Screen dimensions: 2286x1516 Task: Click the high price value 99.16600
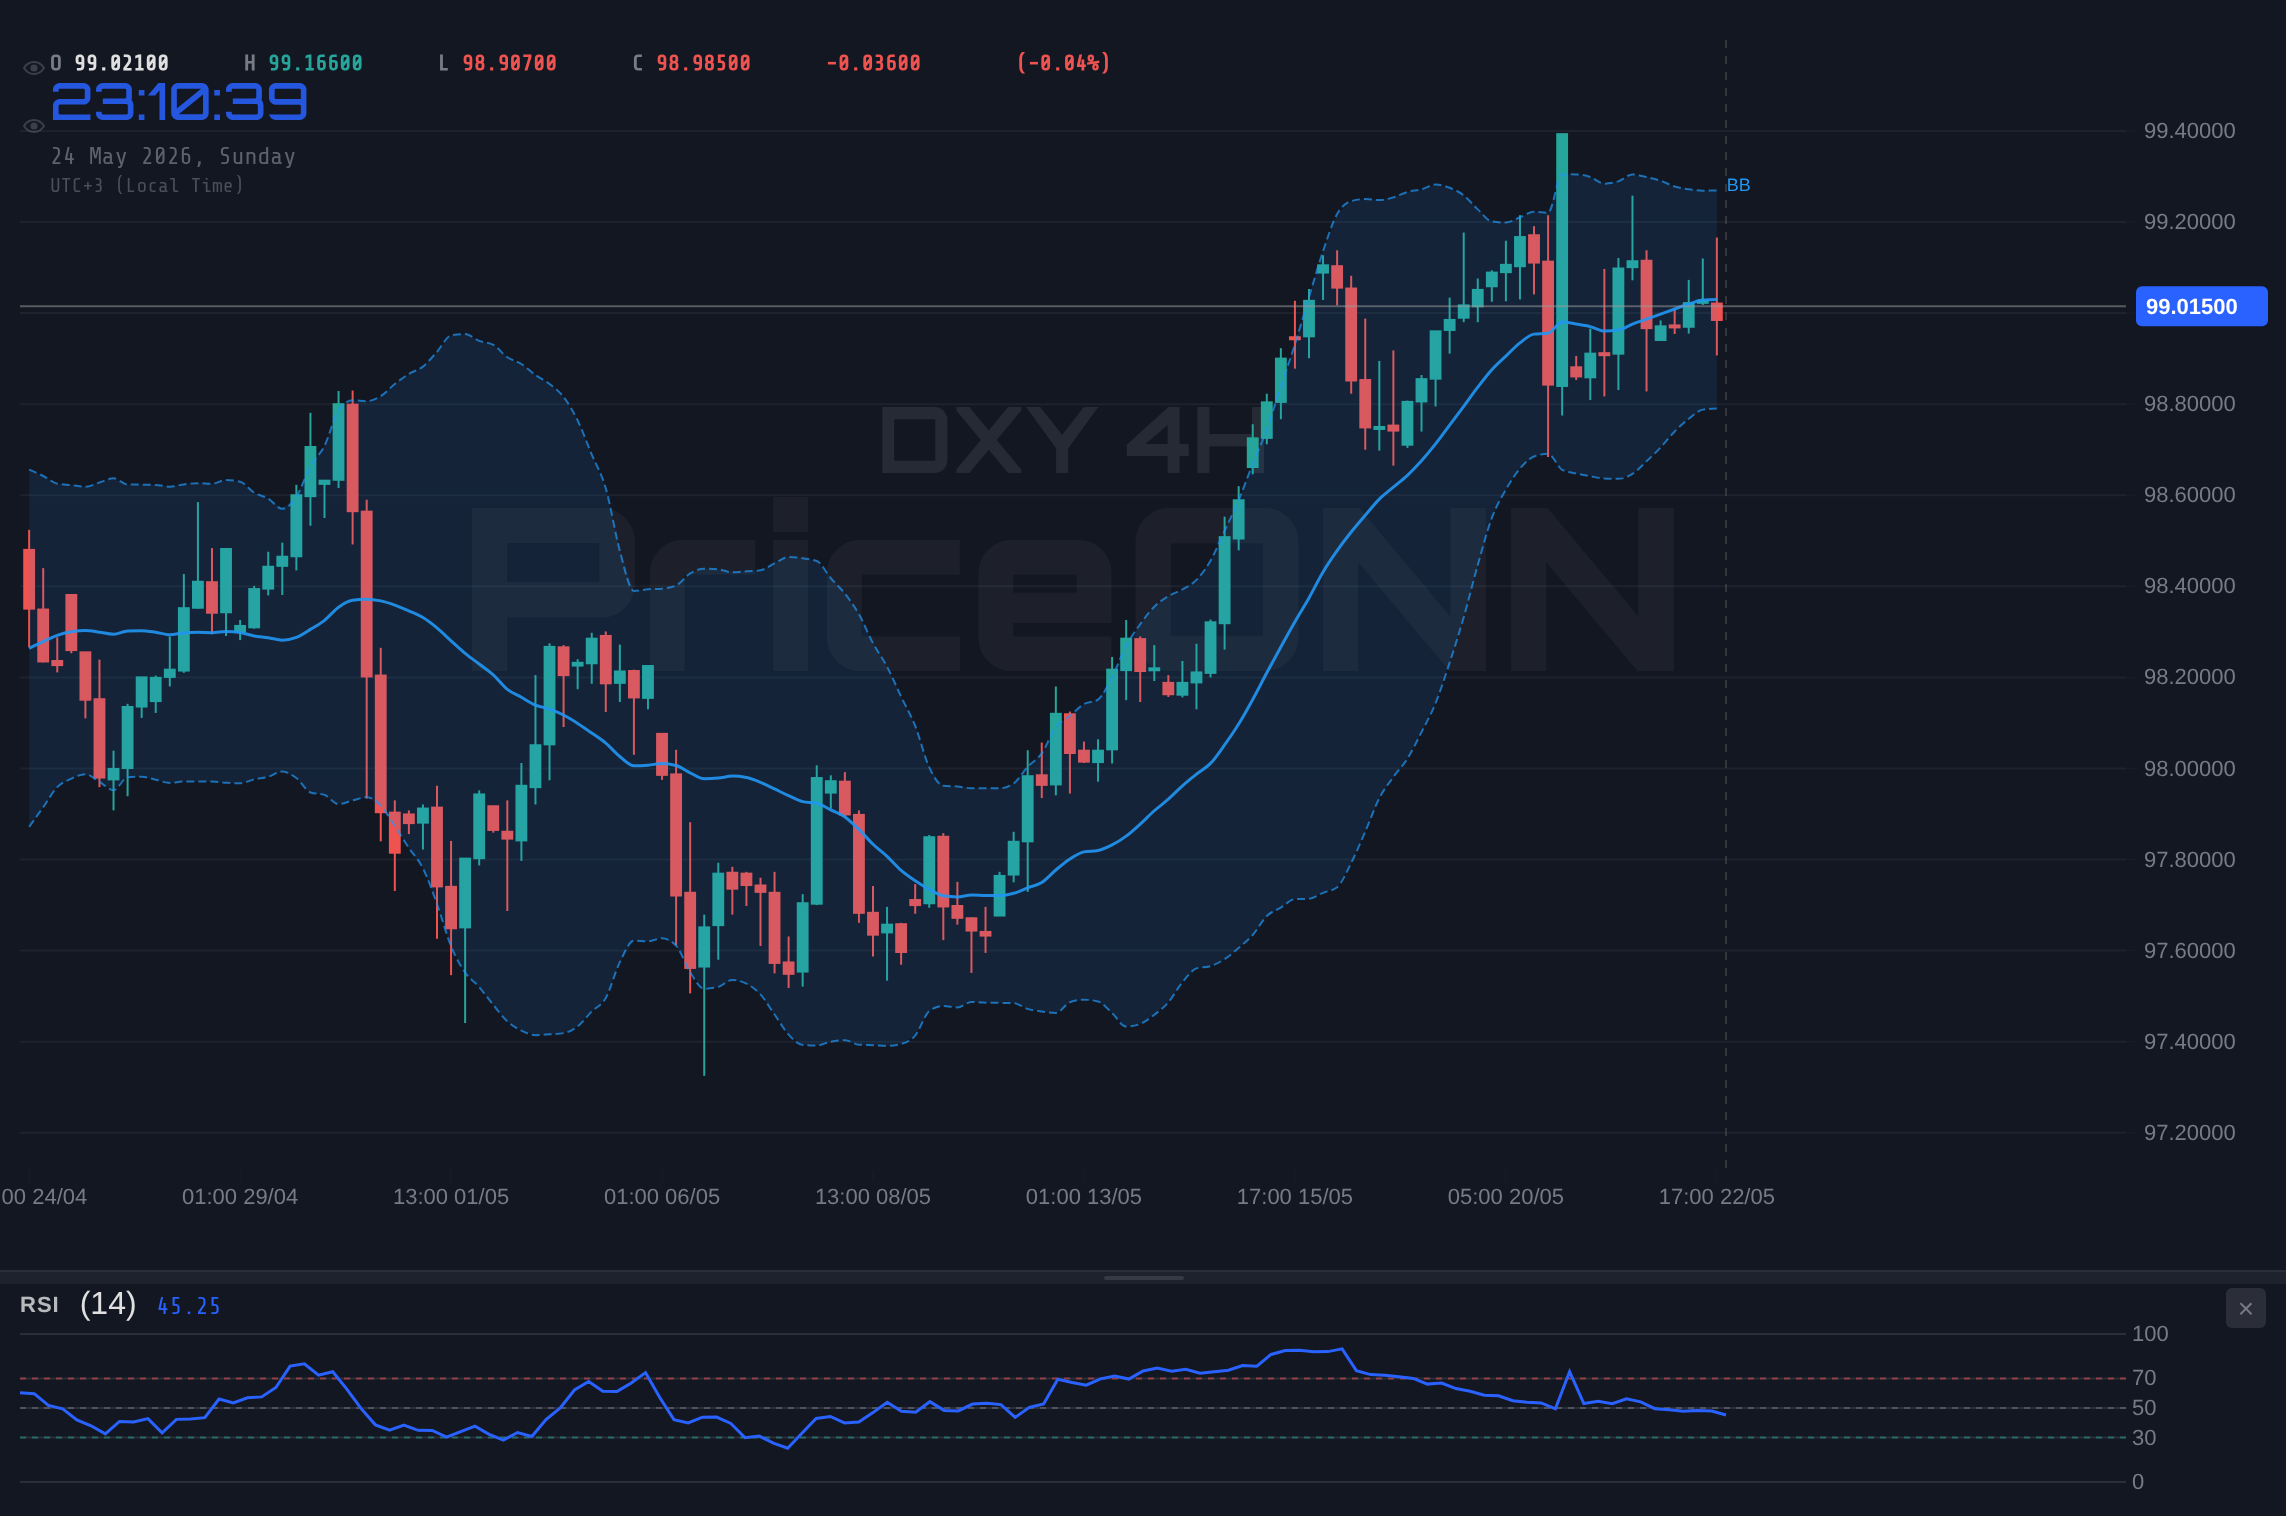coord(316,63)
